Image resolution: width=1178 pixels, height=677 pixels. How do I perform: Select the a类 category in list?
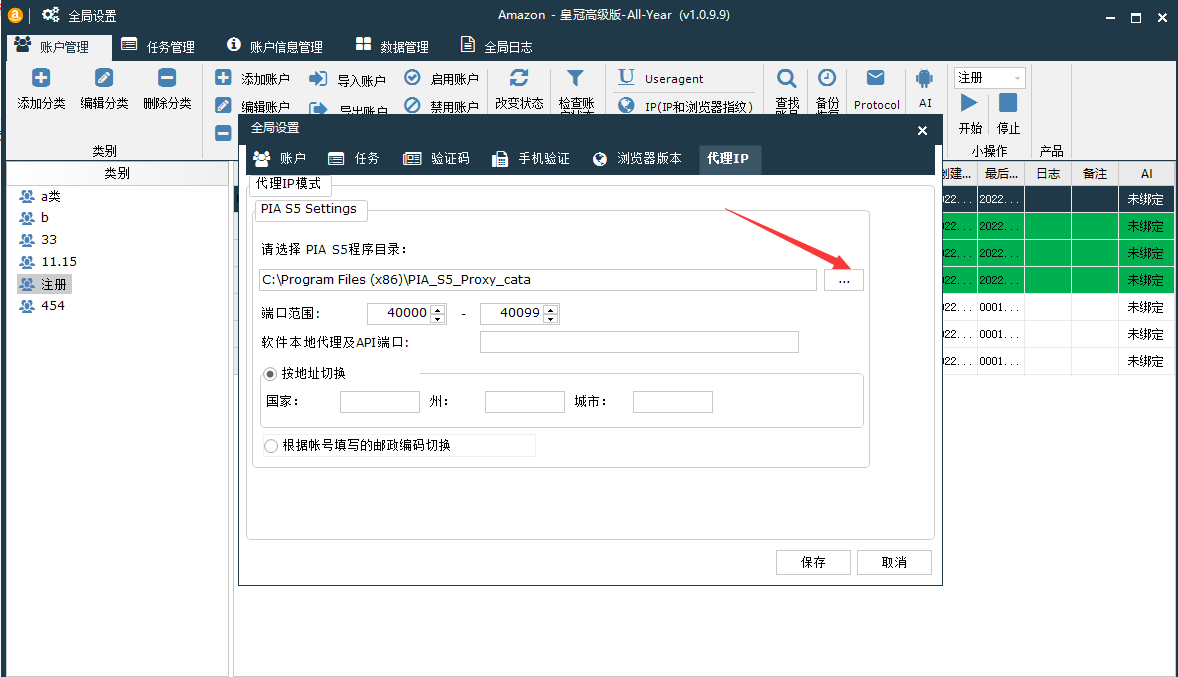pos(41,197)
